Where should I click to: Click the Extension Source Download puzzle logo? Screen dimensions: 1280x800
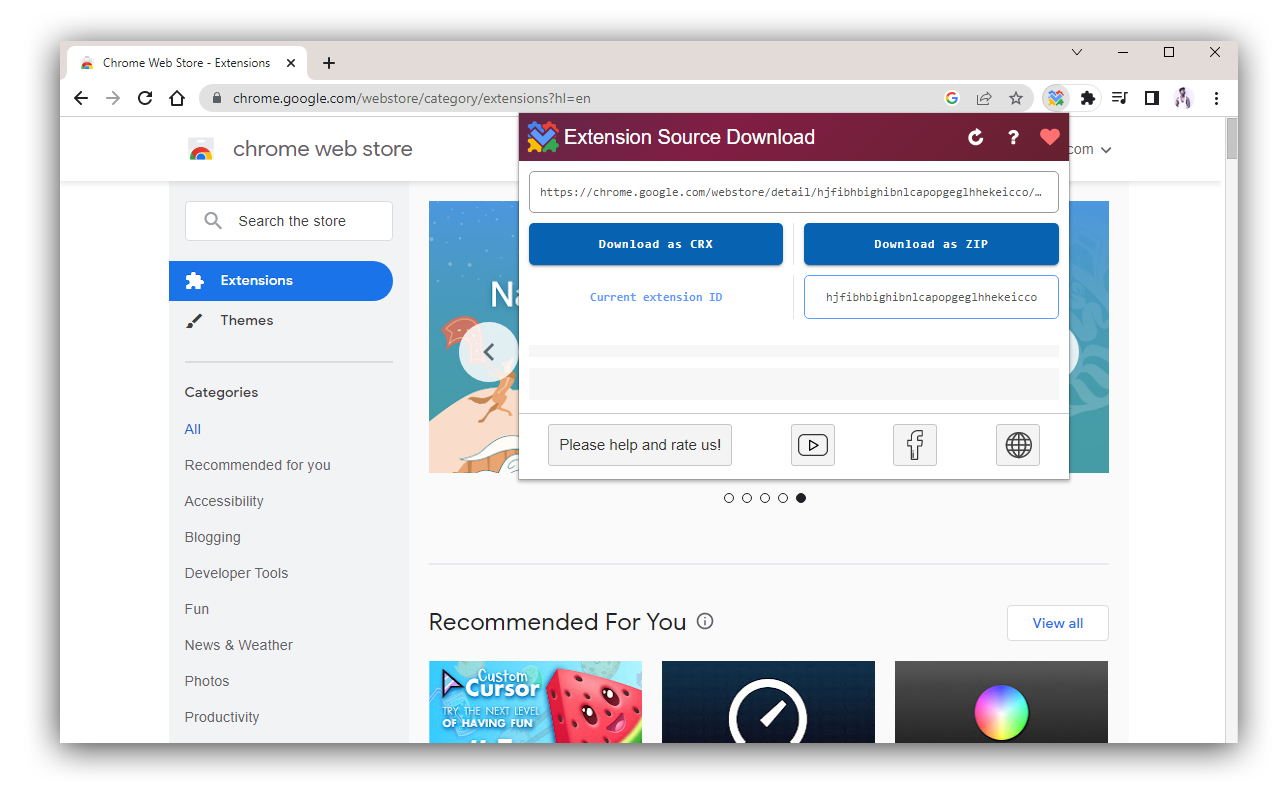pos(543,137)
